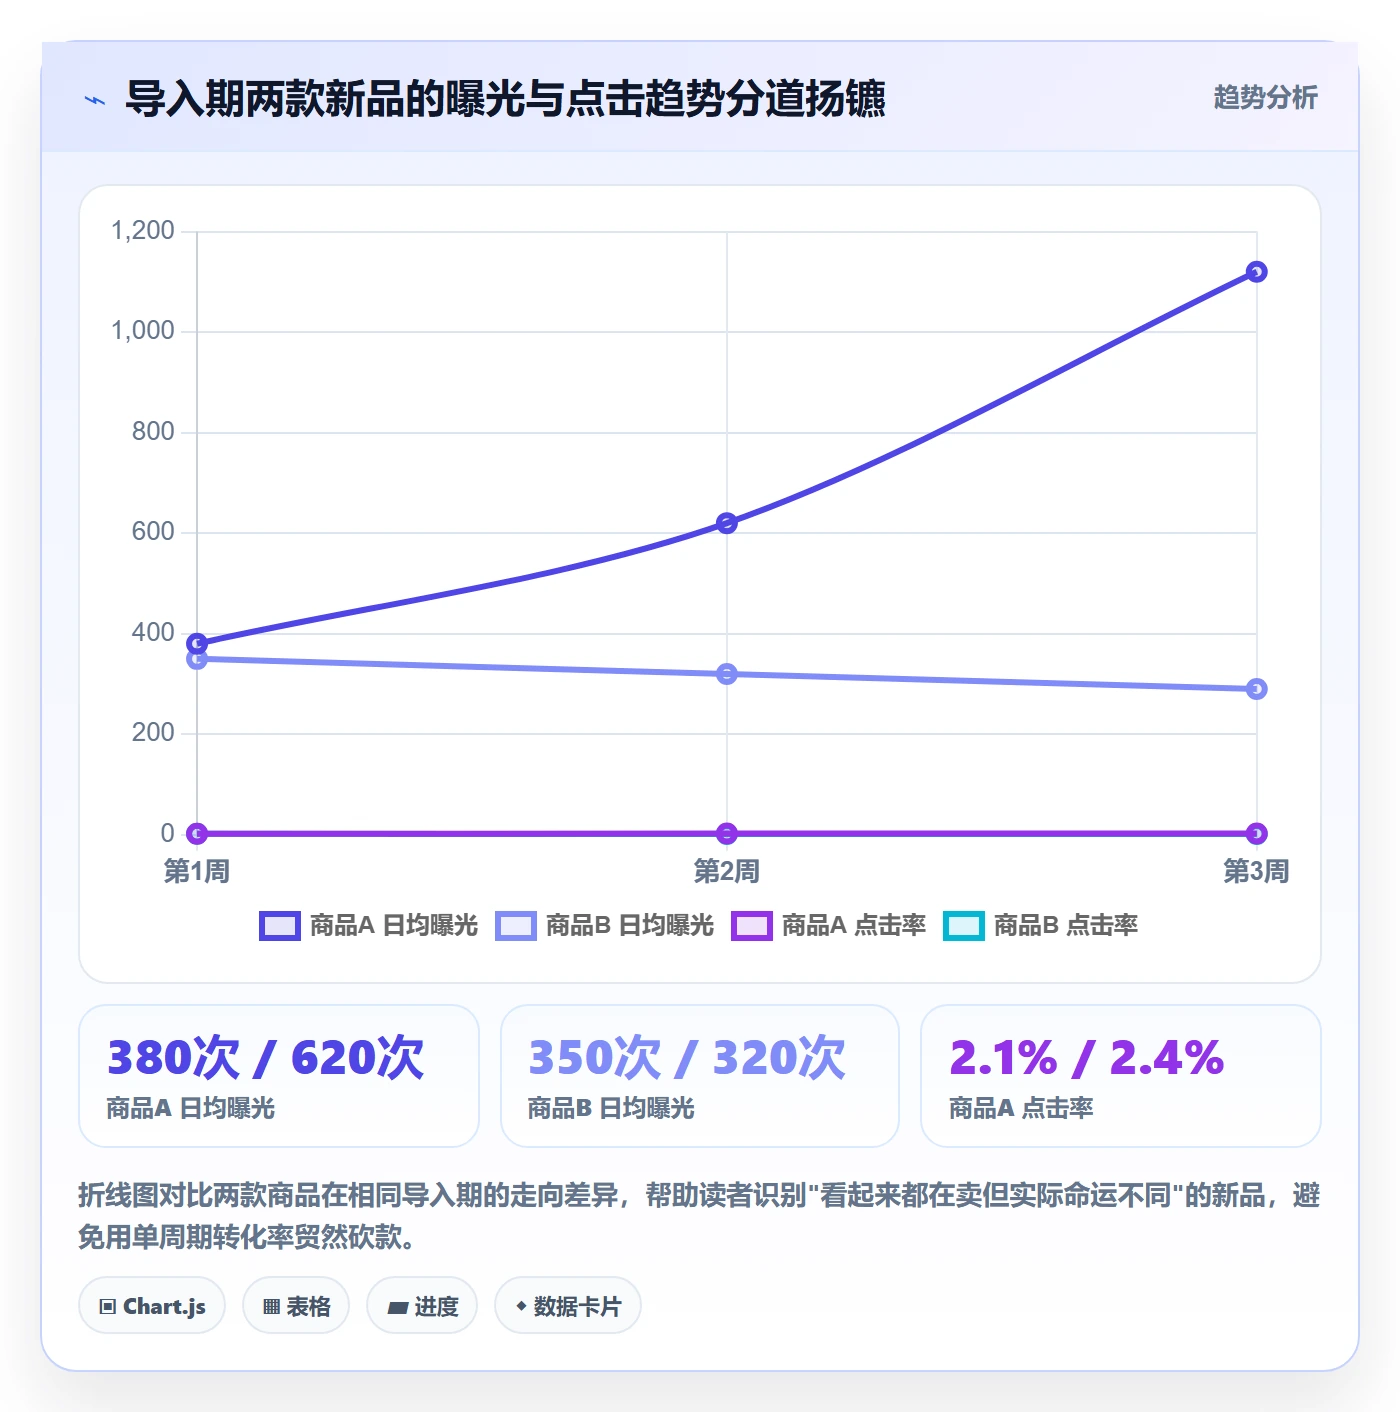Click the square icon in Chart.js chip
This screenshot has height=1412, width=1400.
click(x=108, y=1307)
